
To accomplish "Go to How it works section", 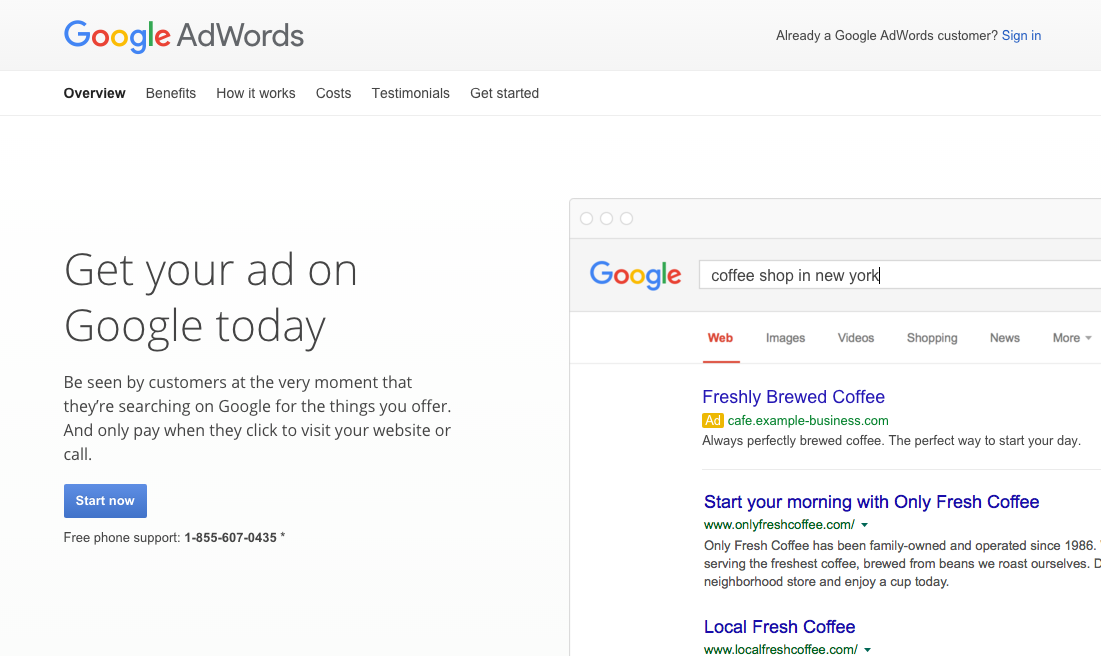I will point(256,93).
